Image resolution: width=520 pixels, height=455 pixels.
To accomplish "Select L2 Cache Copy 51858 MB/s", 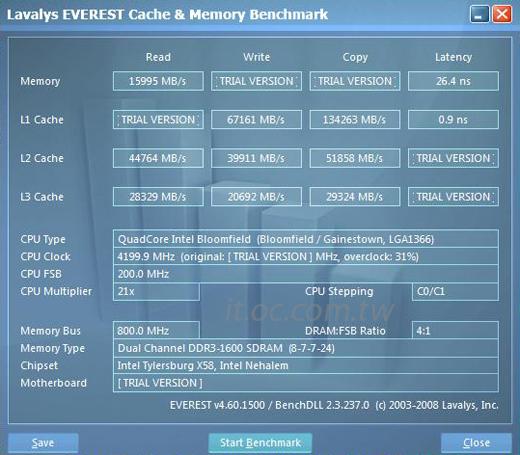I will [355, 158].
